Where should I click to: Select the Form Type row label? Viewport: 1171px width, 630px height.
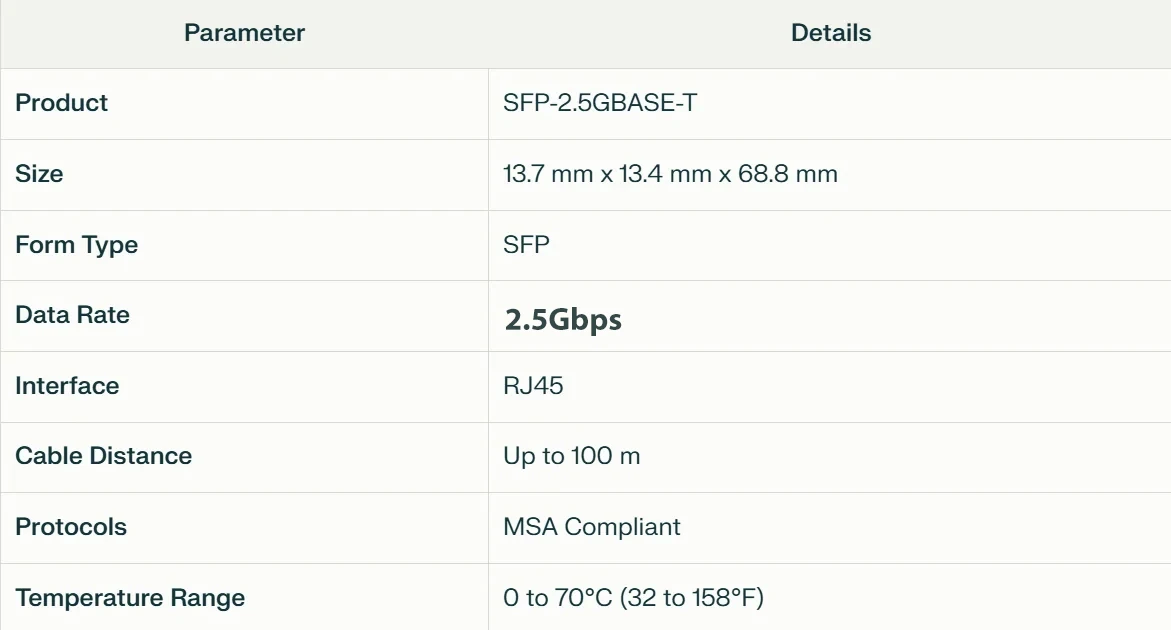point(77,245)
